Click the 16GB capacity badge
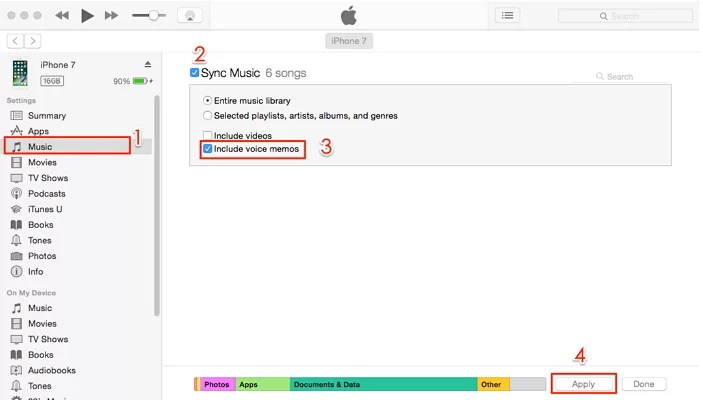Screen dimensions: 703x400 [52, 81]
